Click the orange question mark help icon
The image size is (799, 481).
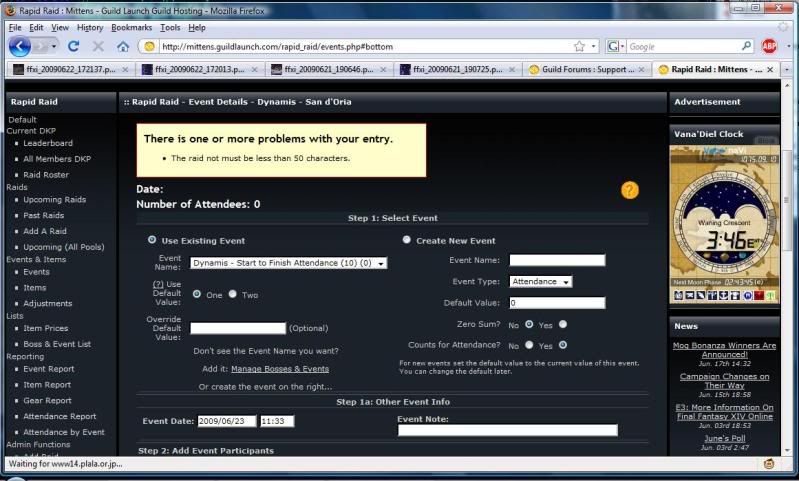coord(629,190)
